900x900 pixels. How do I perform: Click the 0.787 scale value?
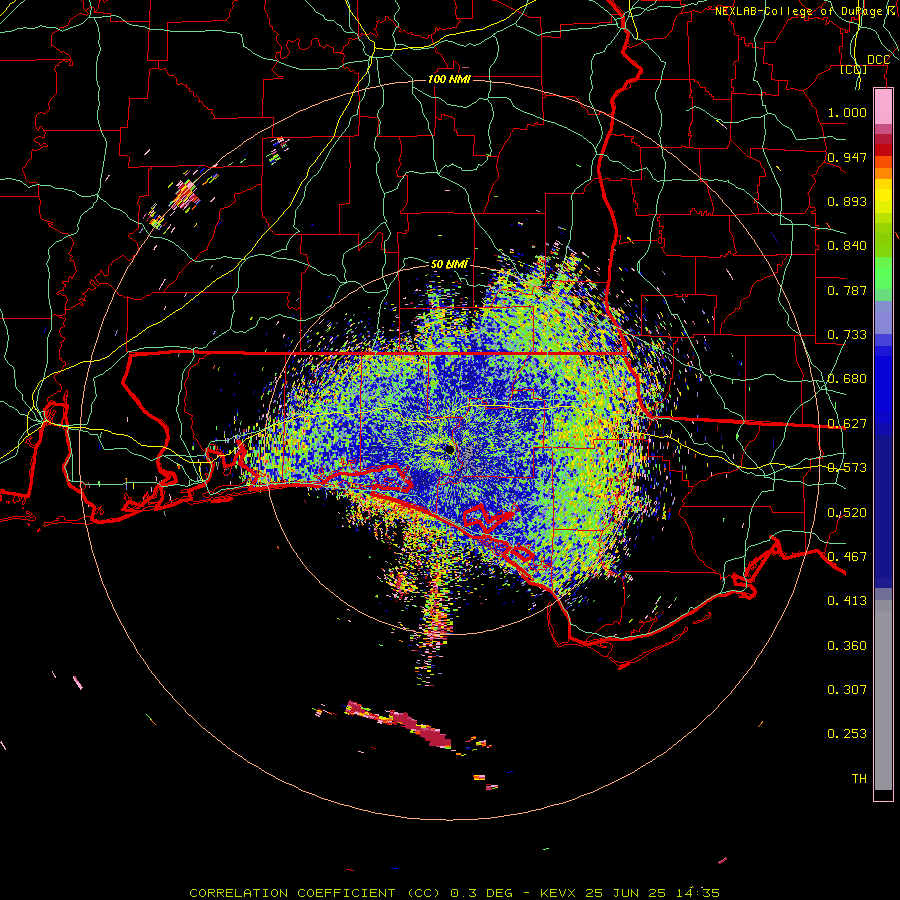(847, 290)
